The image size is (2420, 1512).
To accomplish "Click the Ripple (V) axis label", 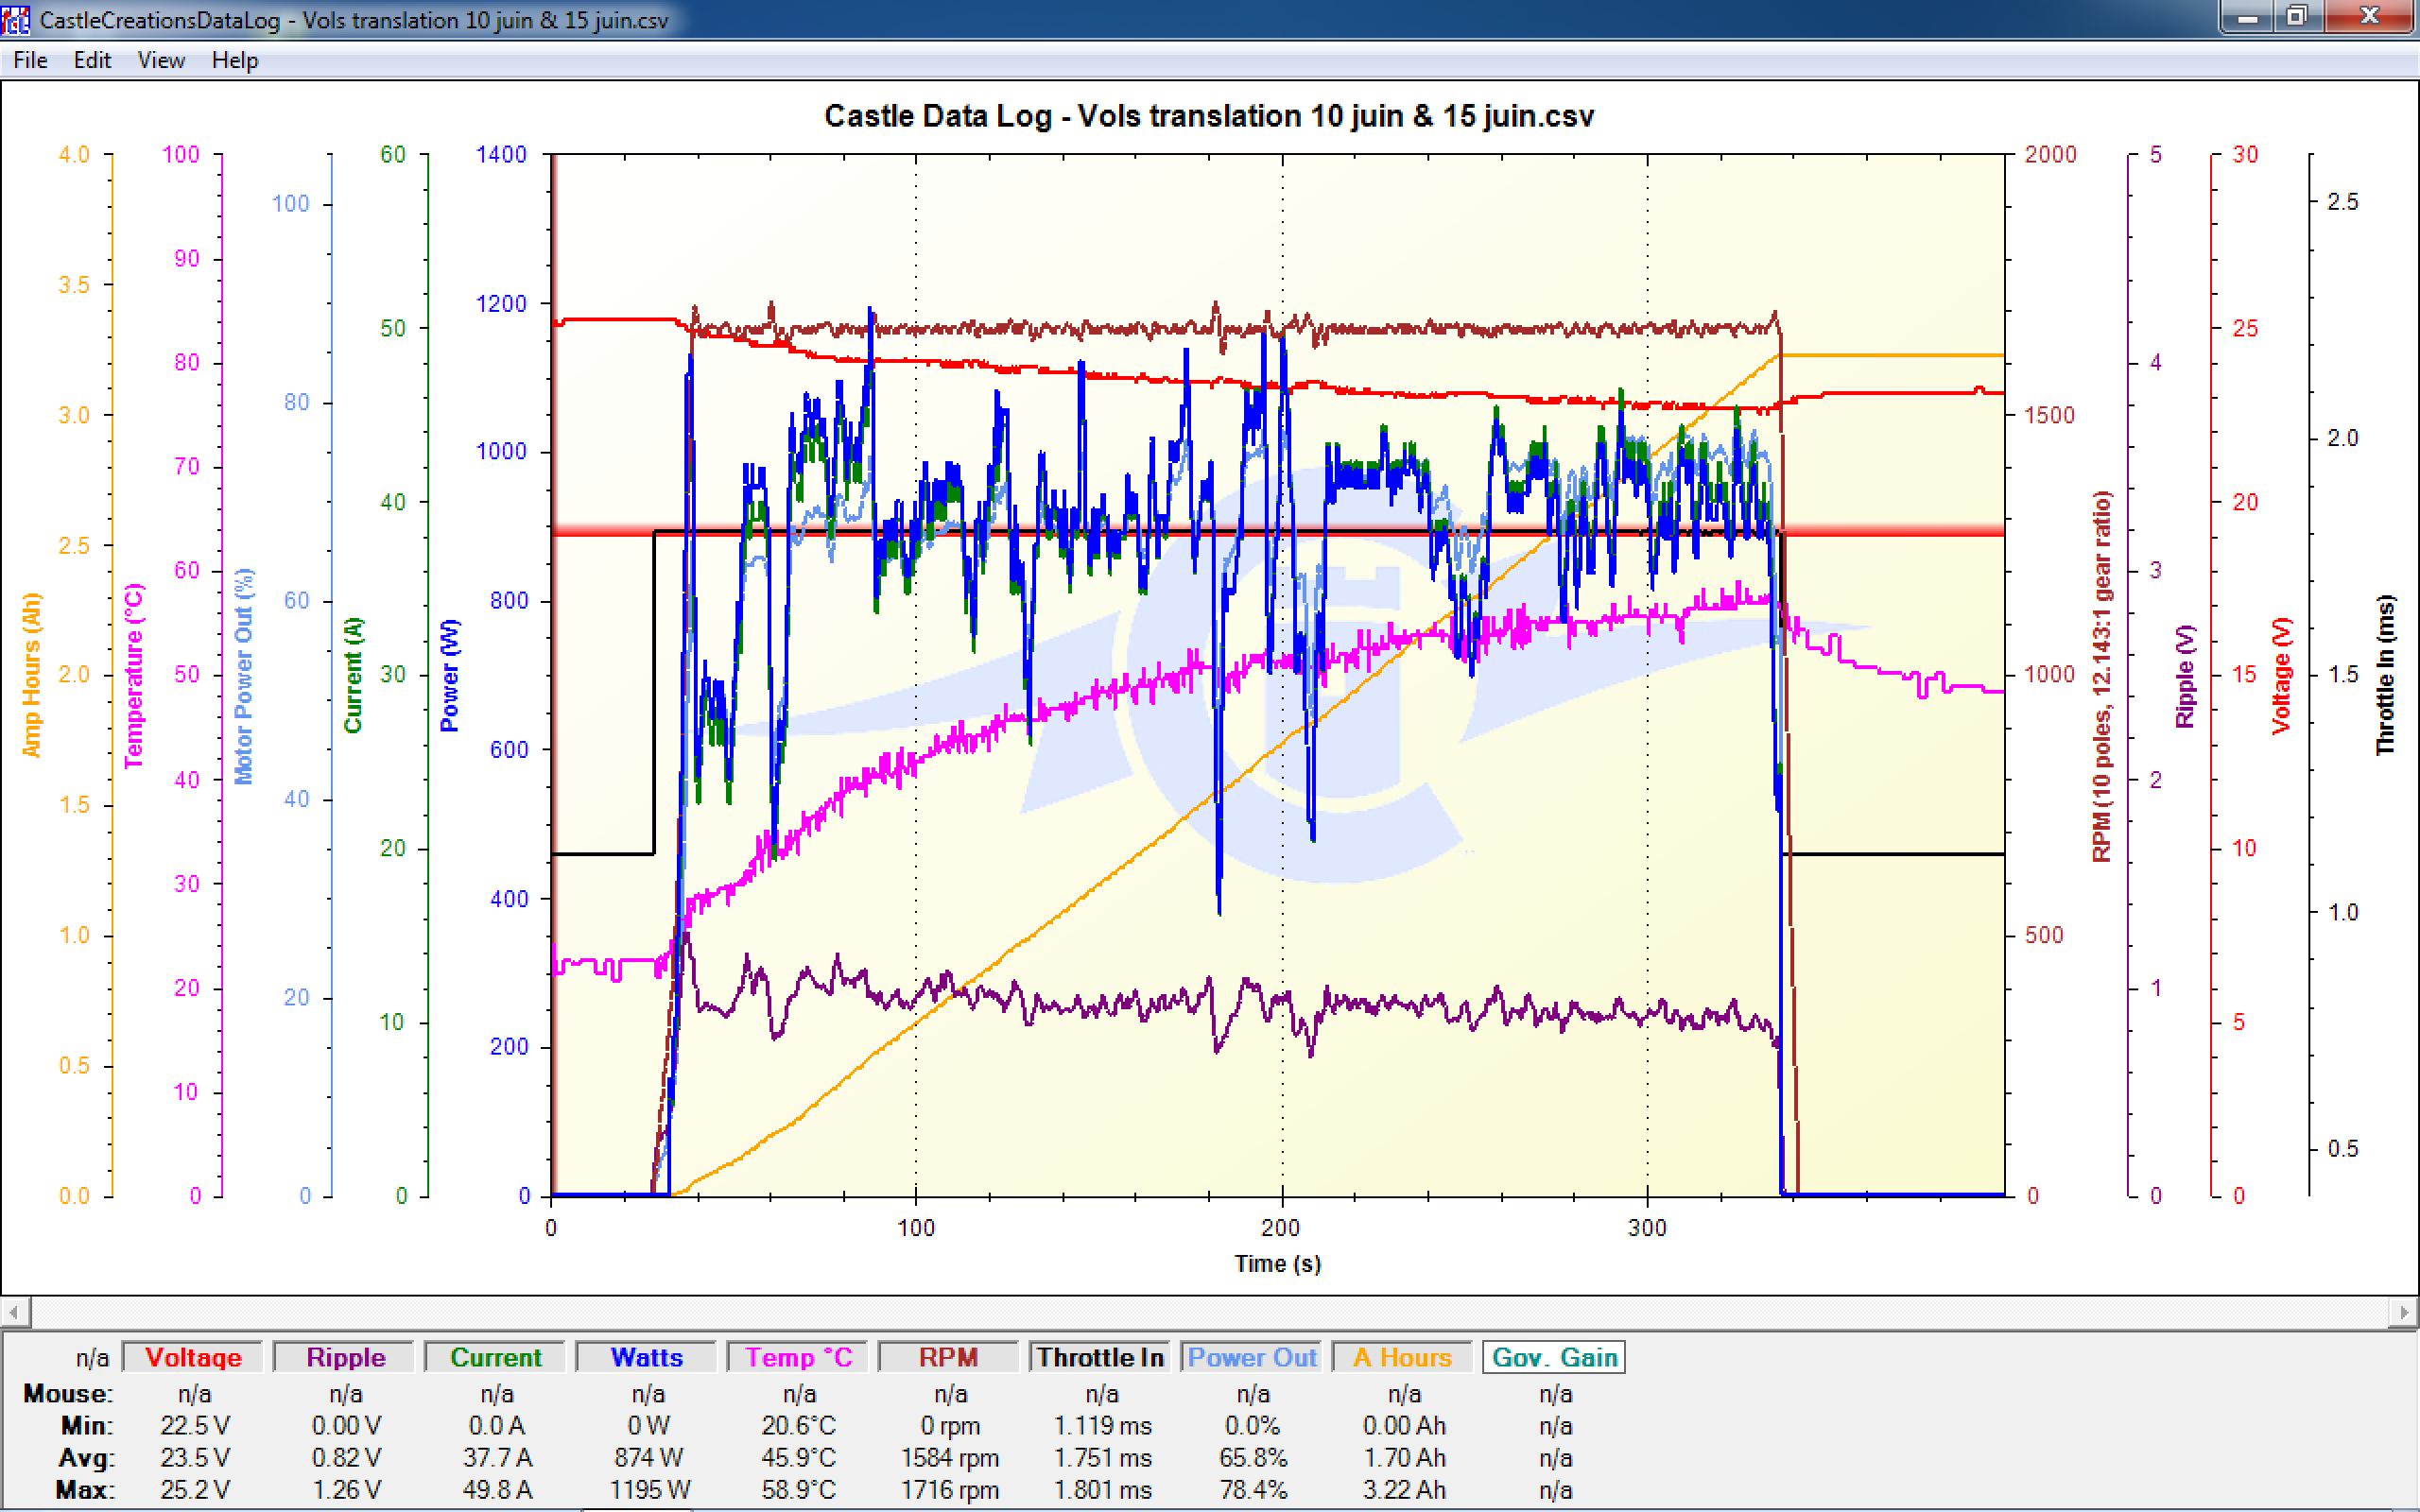I will point(2185,676).
